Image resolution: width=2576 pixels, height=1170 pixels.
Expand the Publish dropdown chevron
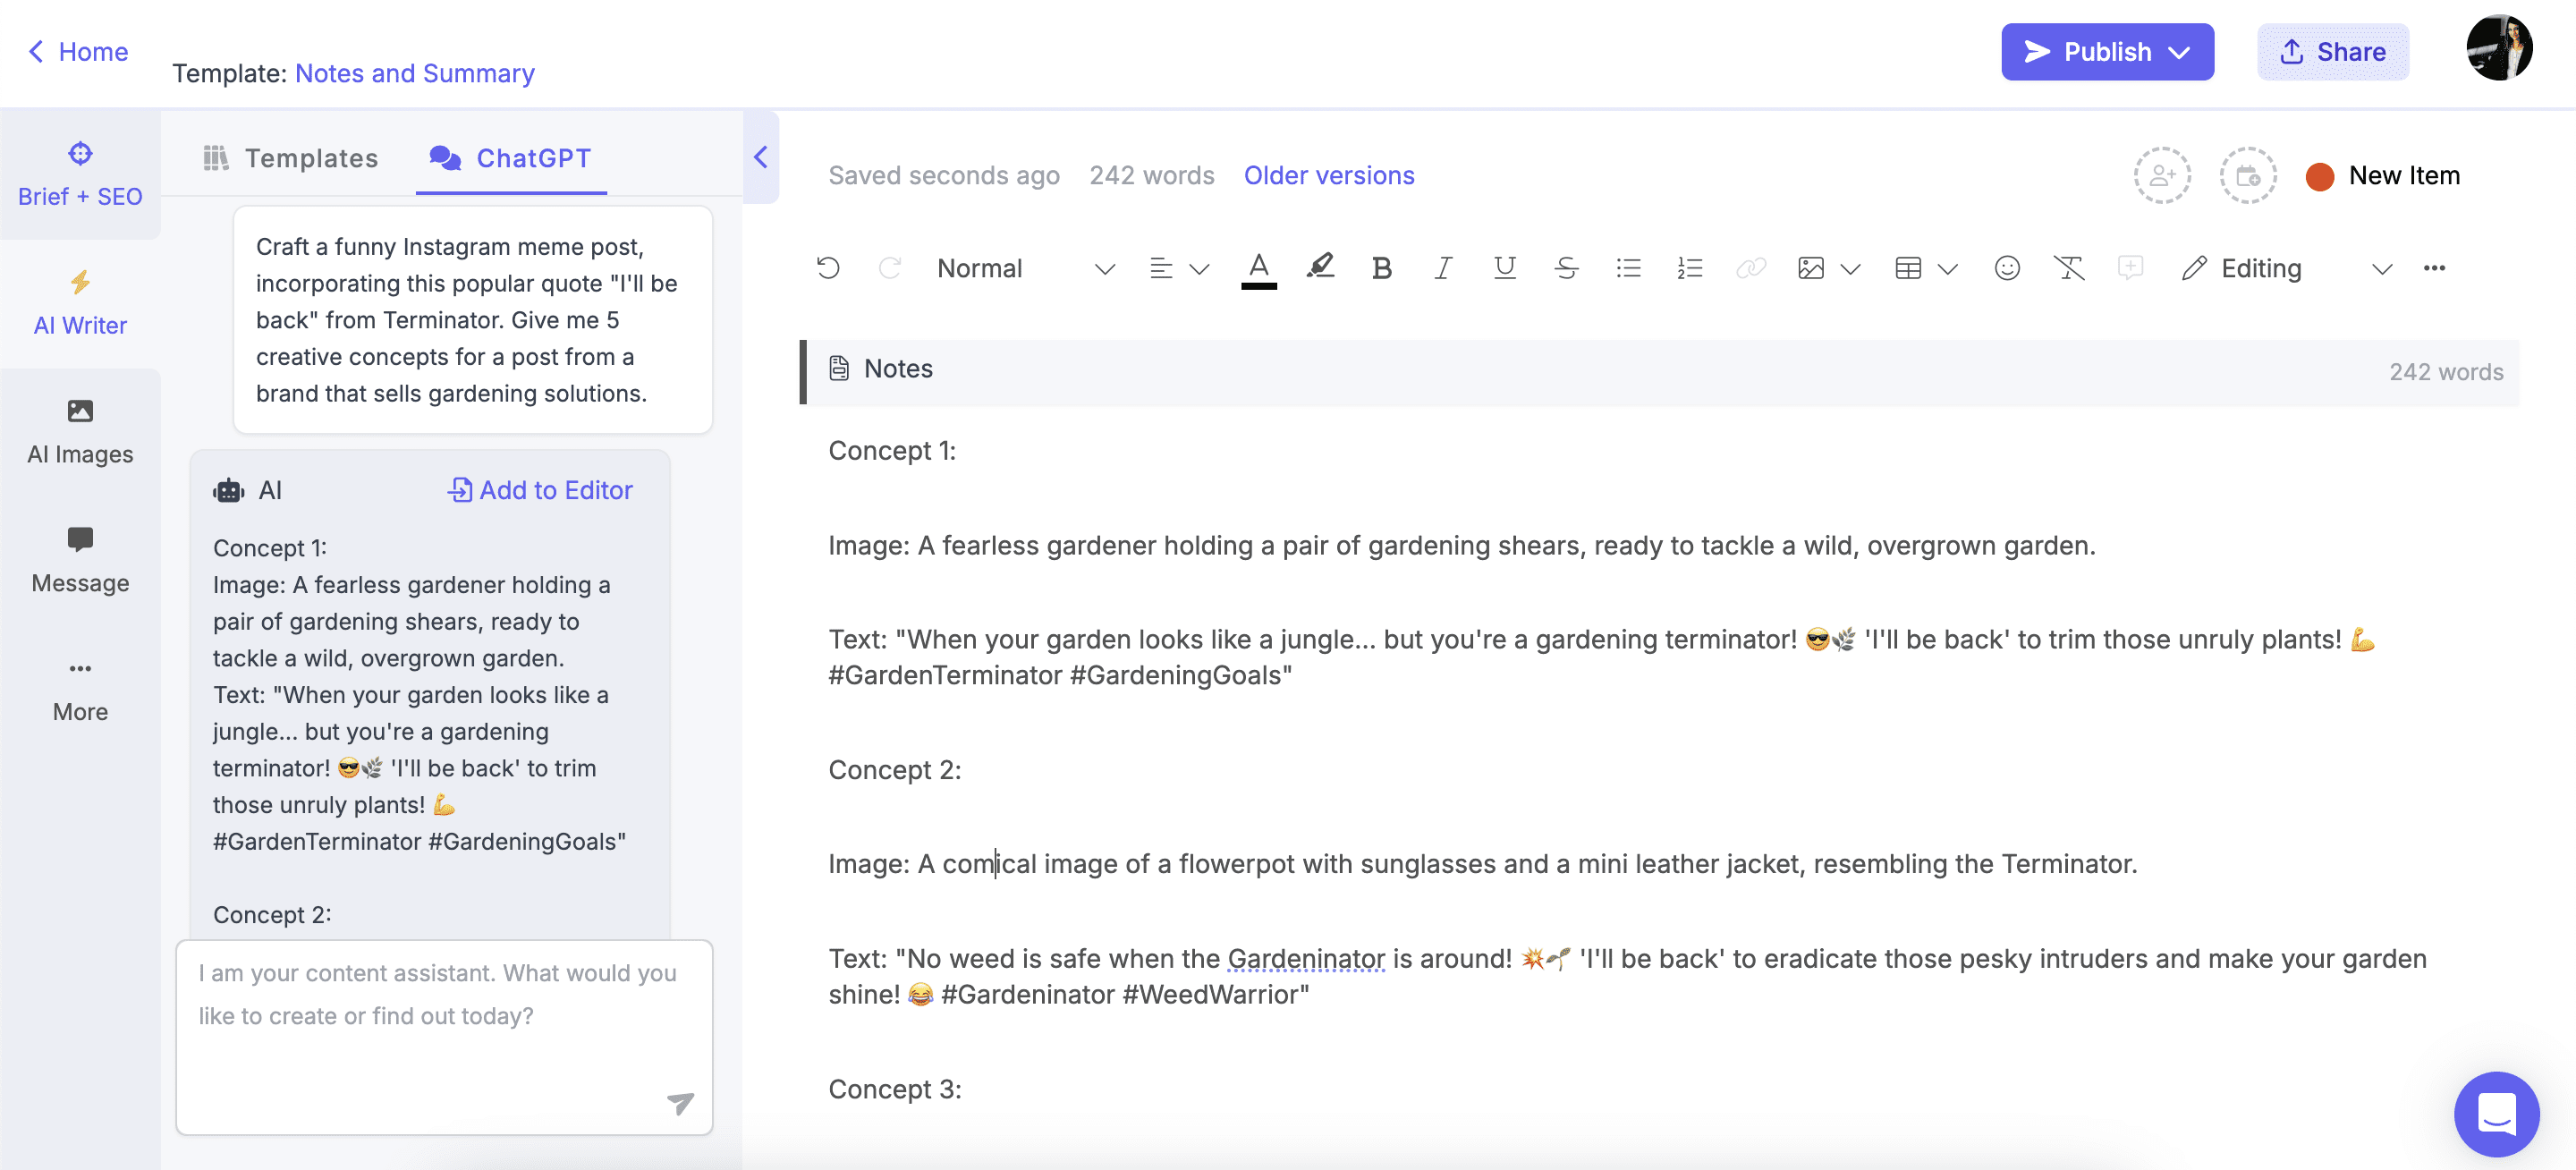pos(2179,52)
